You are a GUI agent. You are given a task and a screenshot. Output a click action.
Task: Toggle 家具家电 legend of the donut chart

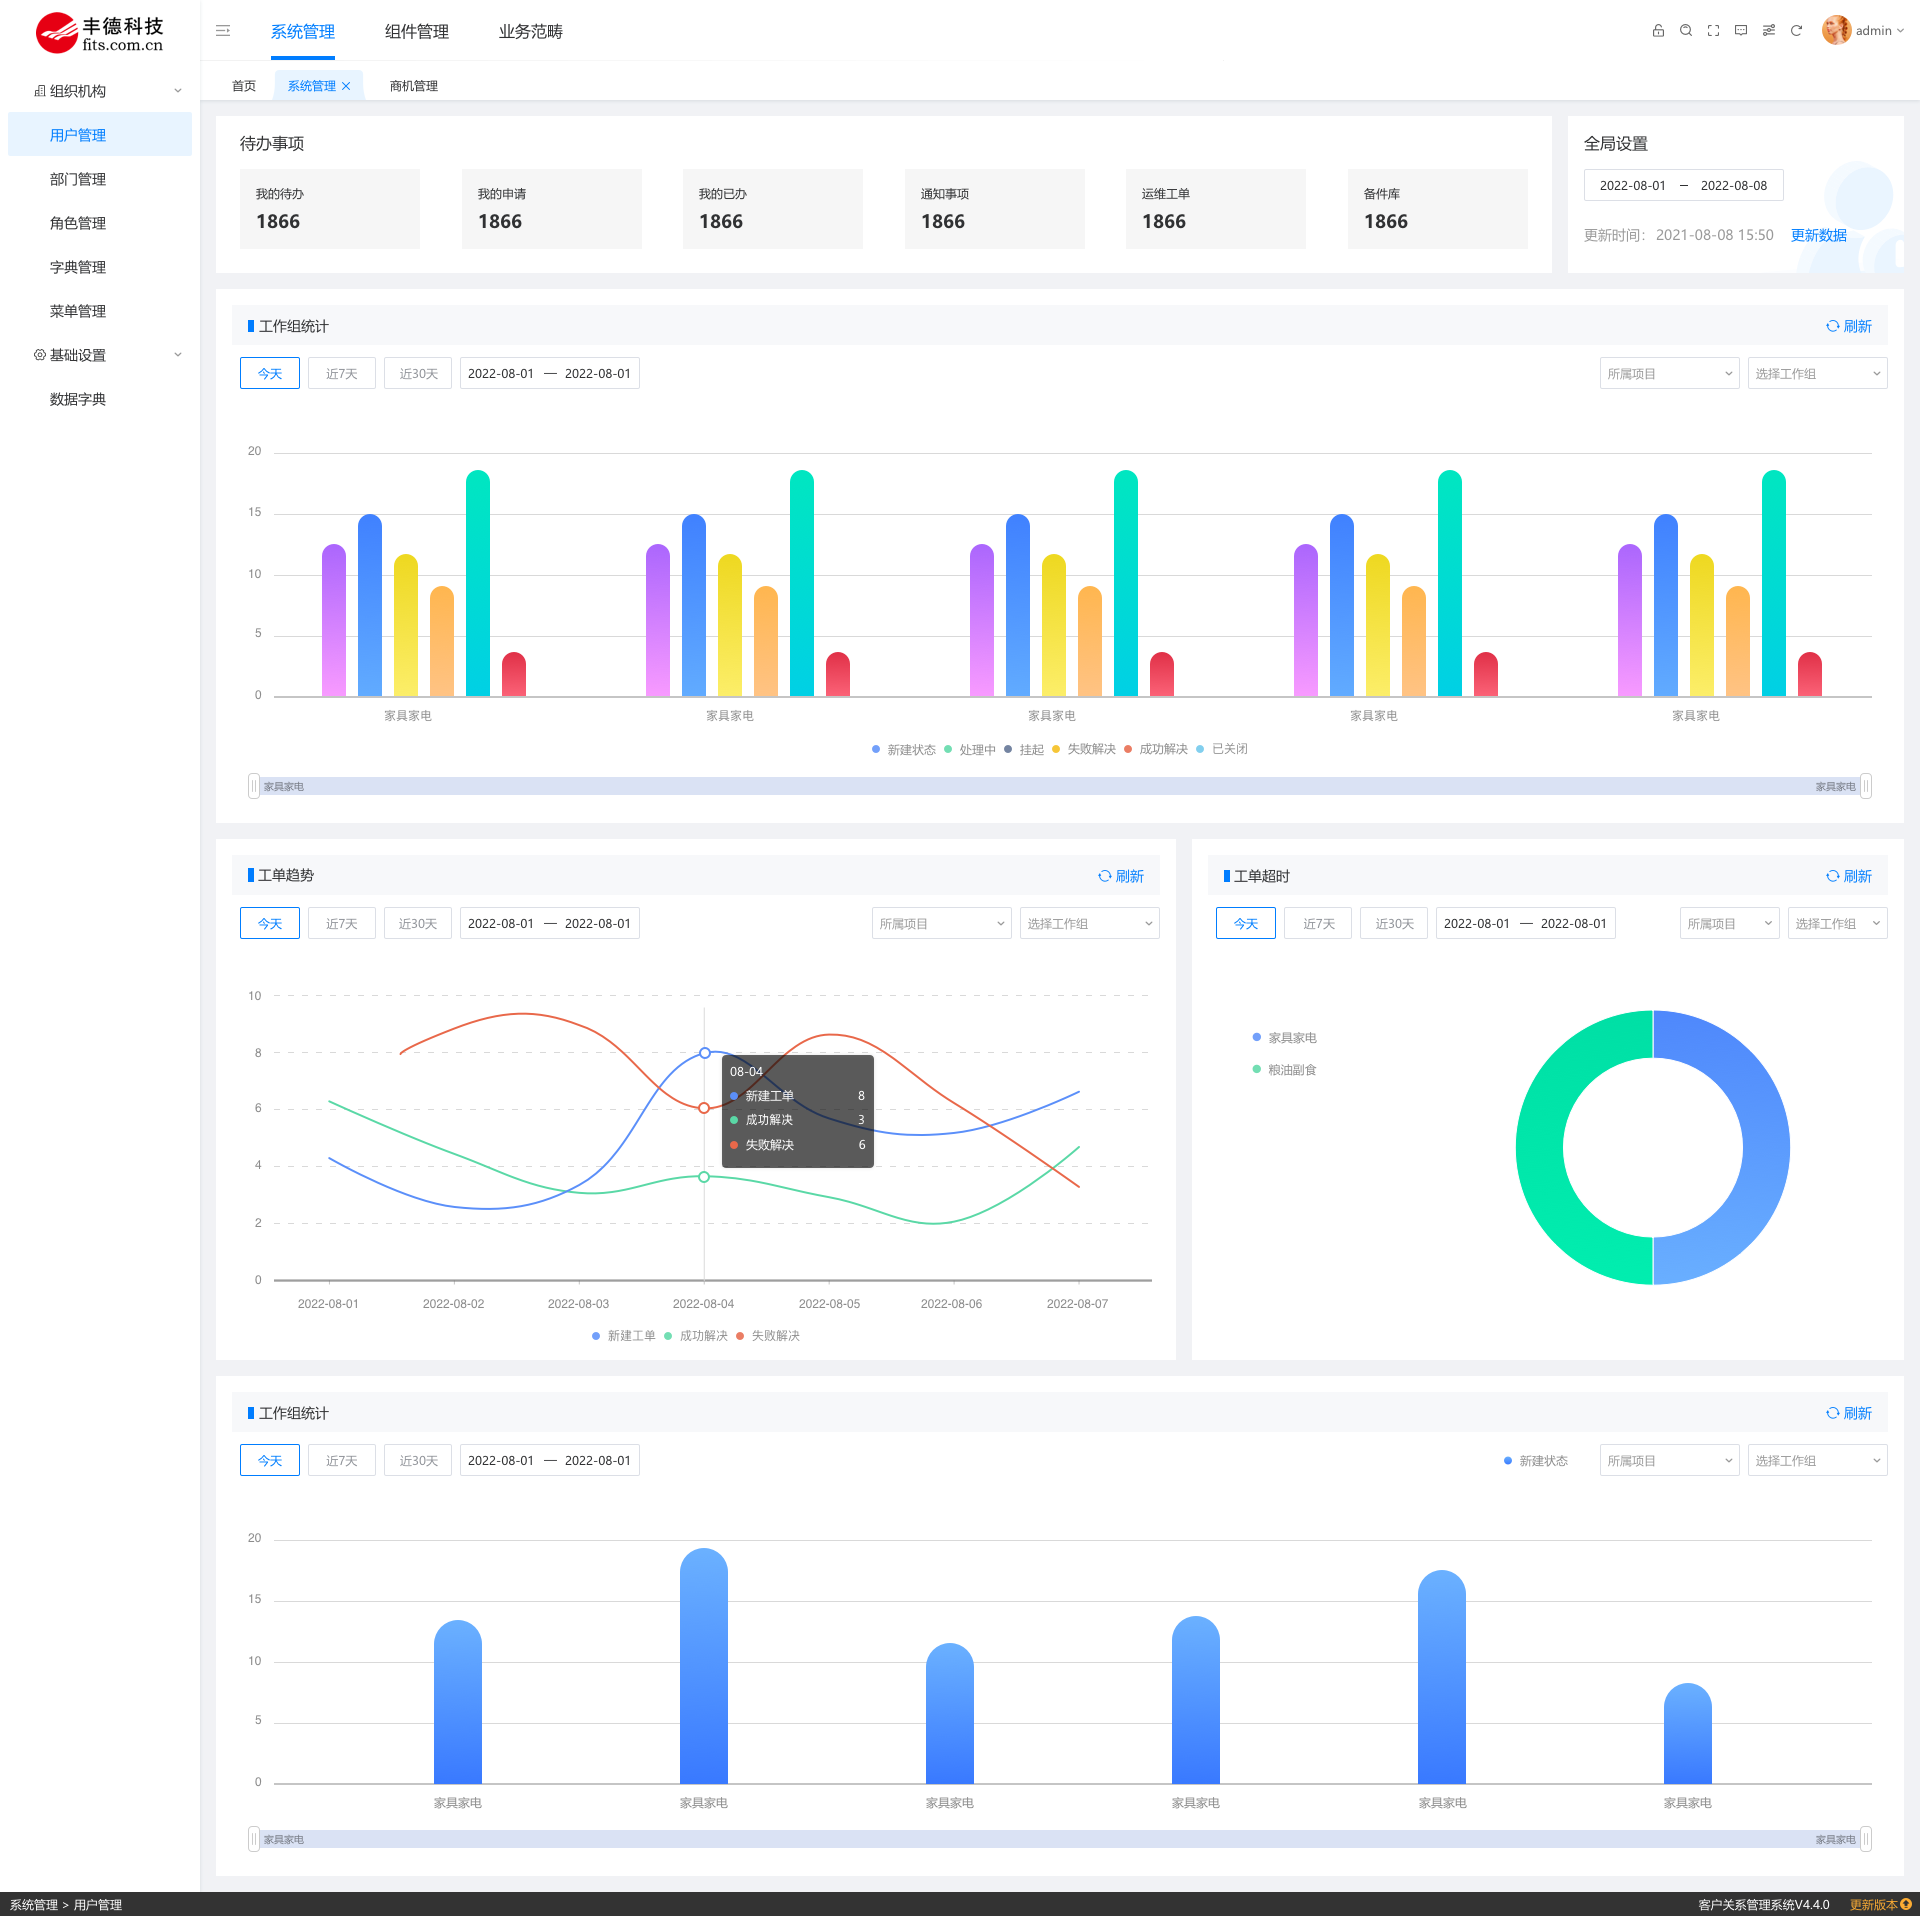(1284, 1038)
